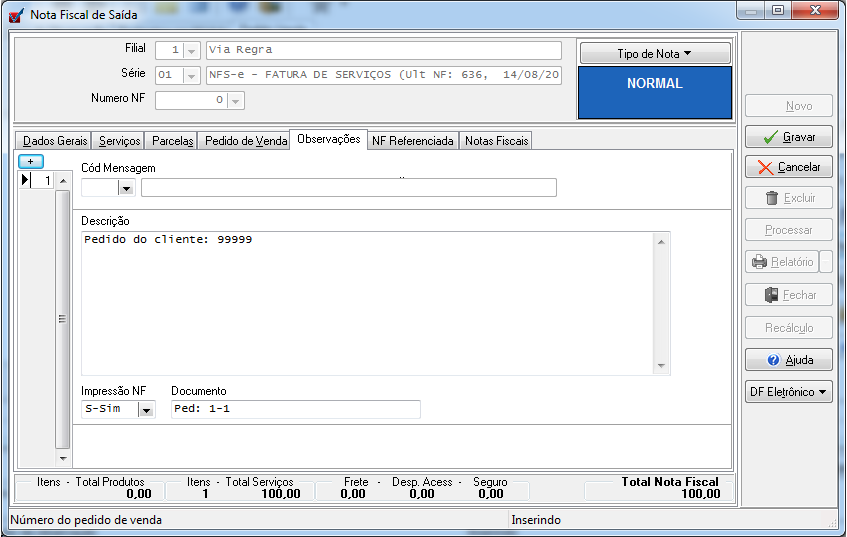Open the Serviços tab
This screenshot has height=537, width=847.
tap(120, 142)
